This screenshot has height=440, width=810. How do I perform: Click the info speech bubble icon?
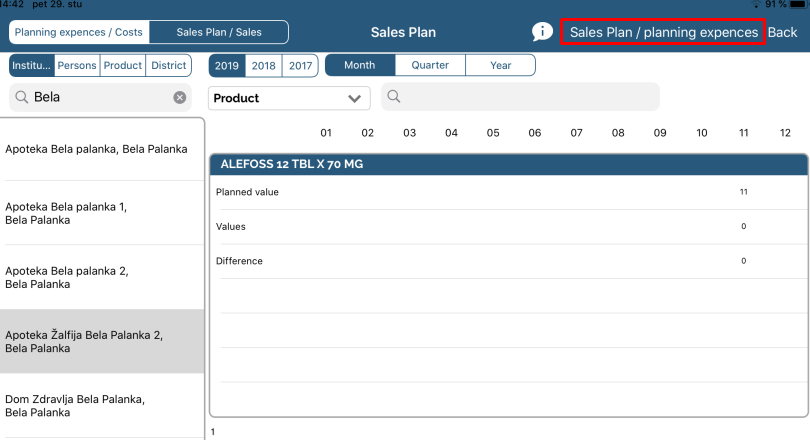pos(542,32)
